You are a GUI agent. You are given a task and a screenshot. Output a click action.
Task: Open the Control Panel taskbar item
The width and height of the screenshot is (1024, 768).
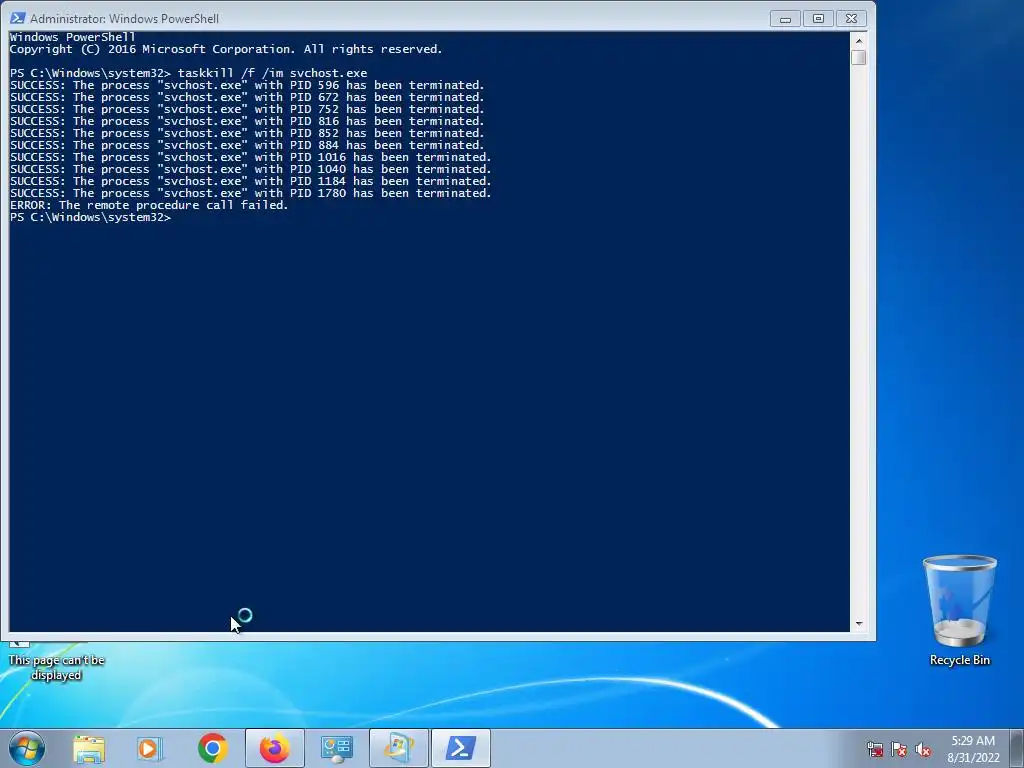pos(336,748)
